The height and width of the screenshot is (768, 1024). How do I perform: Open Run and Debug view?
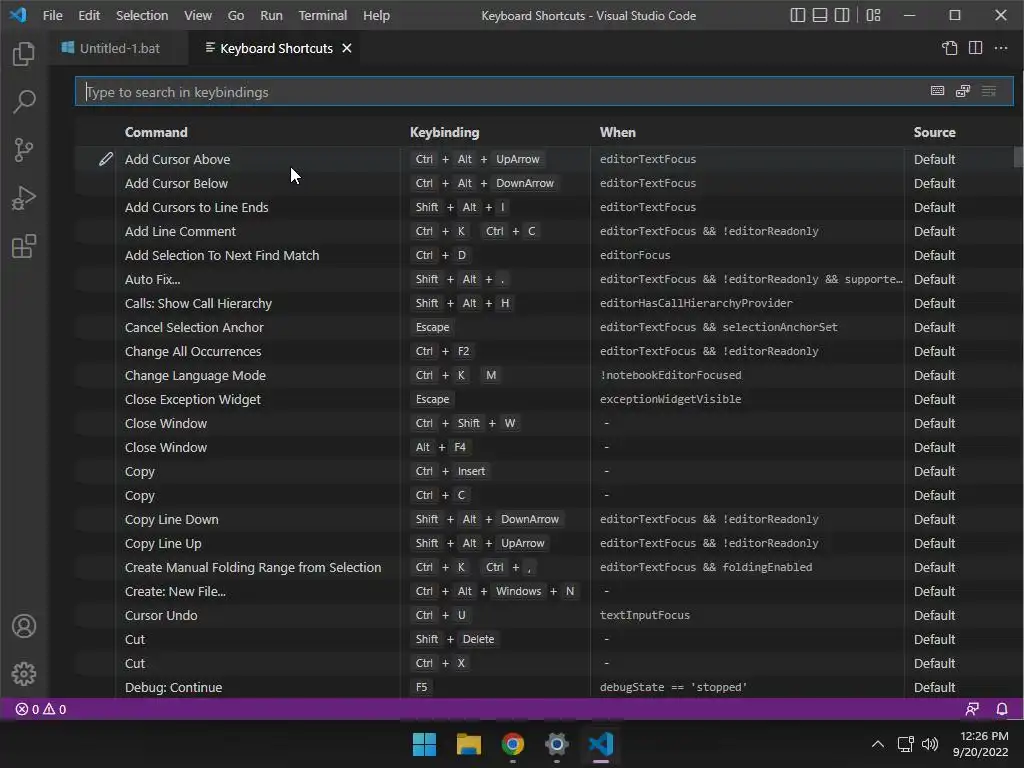point(24,198)
